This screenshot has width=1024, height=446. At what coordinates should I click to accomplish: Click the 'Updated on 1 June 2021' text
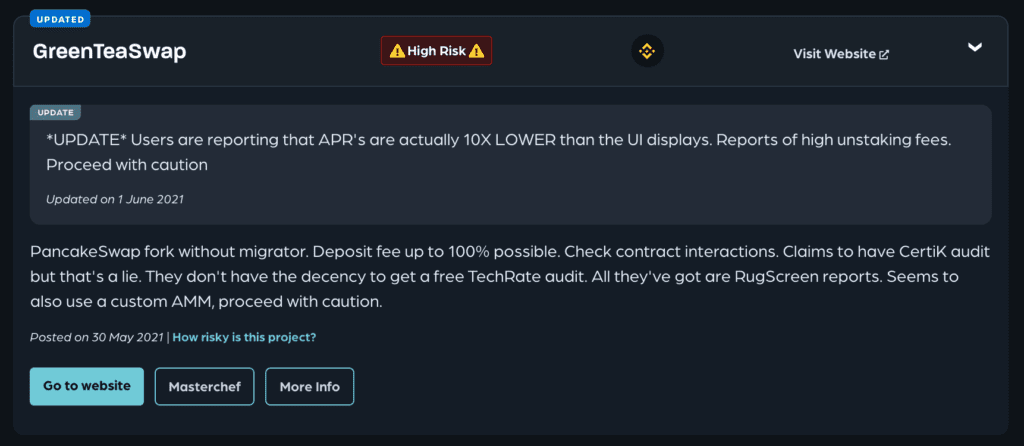tap(115, 199)
